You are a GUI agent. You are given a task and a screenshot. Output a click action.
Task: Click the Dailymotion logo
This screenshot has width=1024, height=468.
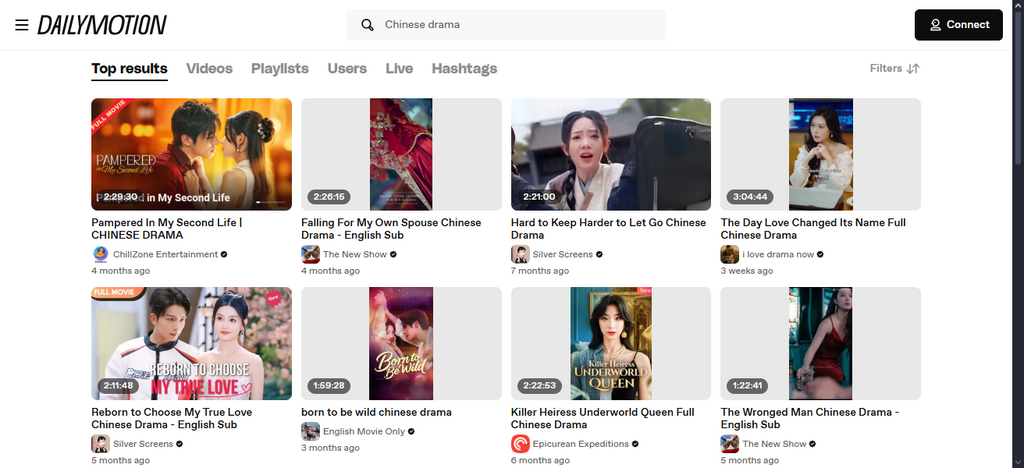coord(102,25)
